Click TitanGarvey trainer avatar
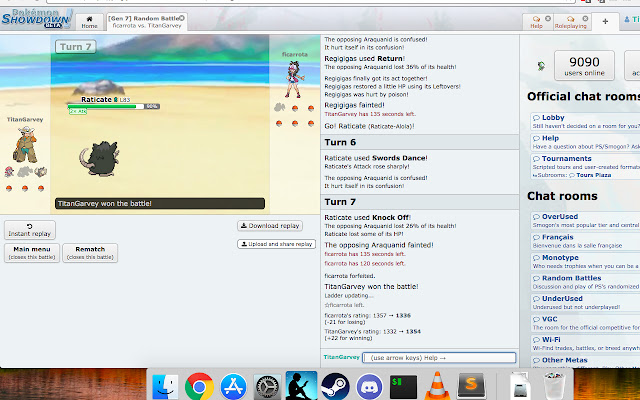 [x=25, y=144]
